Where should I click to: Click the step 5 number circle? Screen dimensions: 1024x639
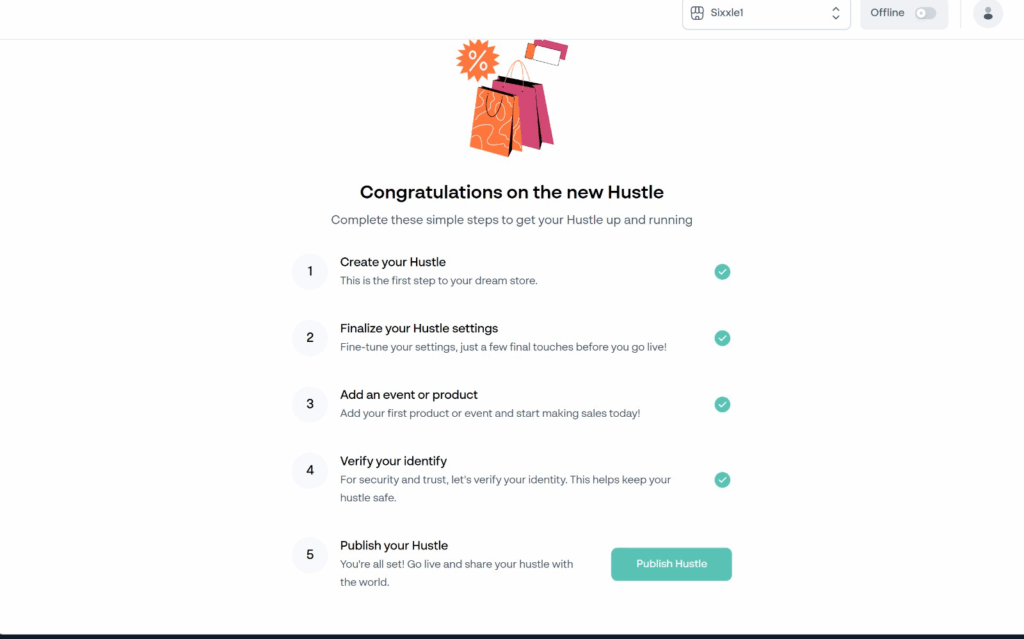[310, 555]
